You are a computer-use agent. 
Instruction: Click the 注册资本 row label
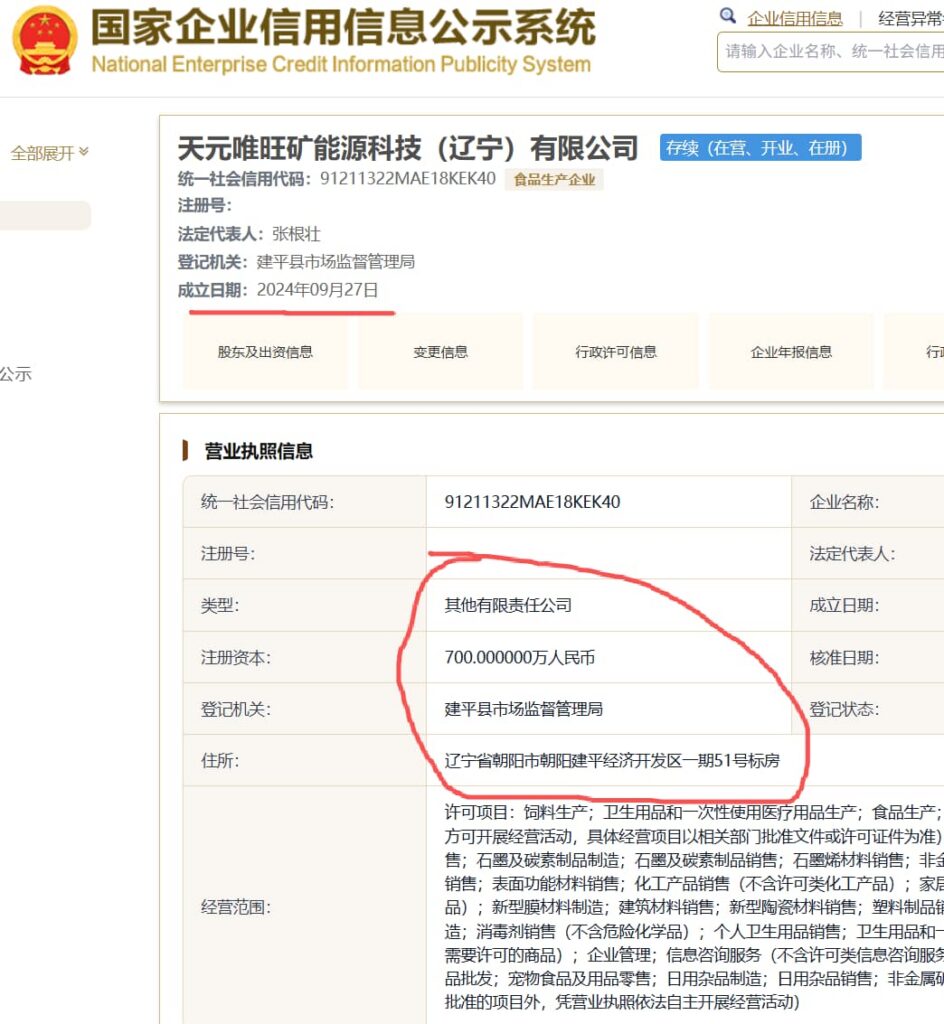(x=236, y=657)
